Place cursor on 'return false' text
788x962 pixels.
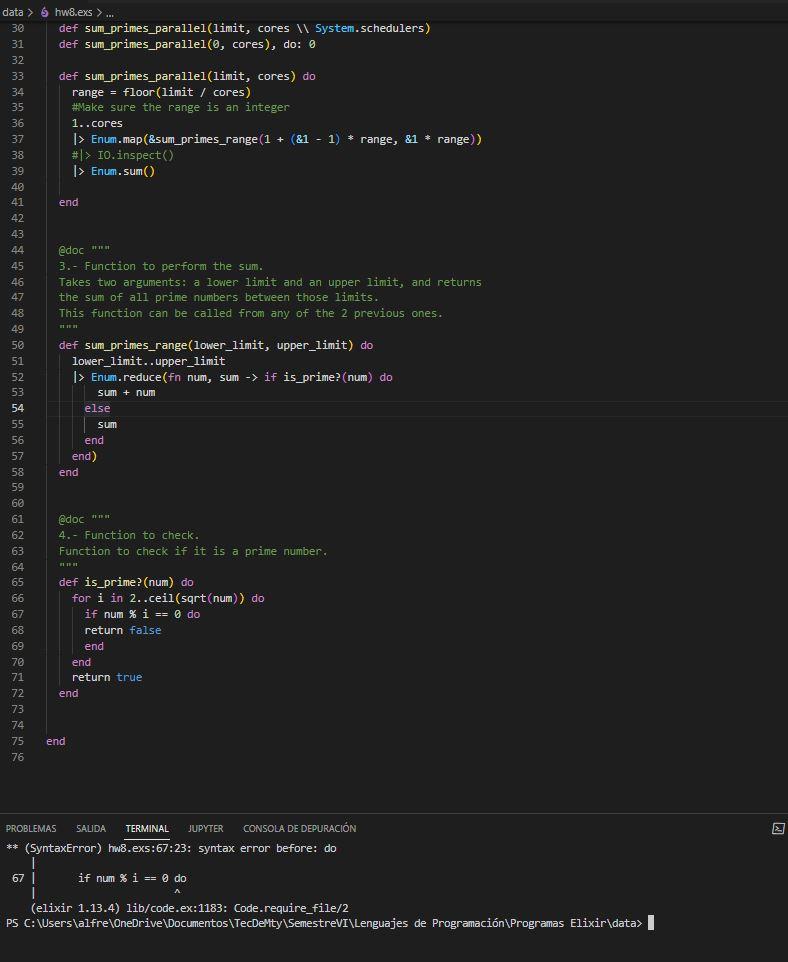click(123, 630)
